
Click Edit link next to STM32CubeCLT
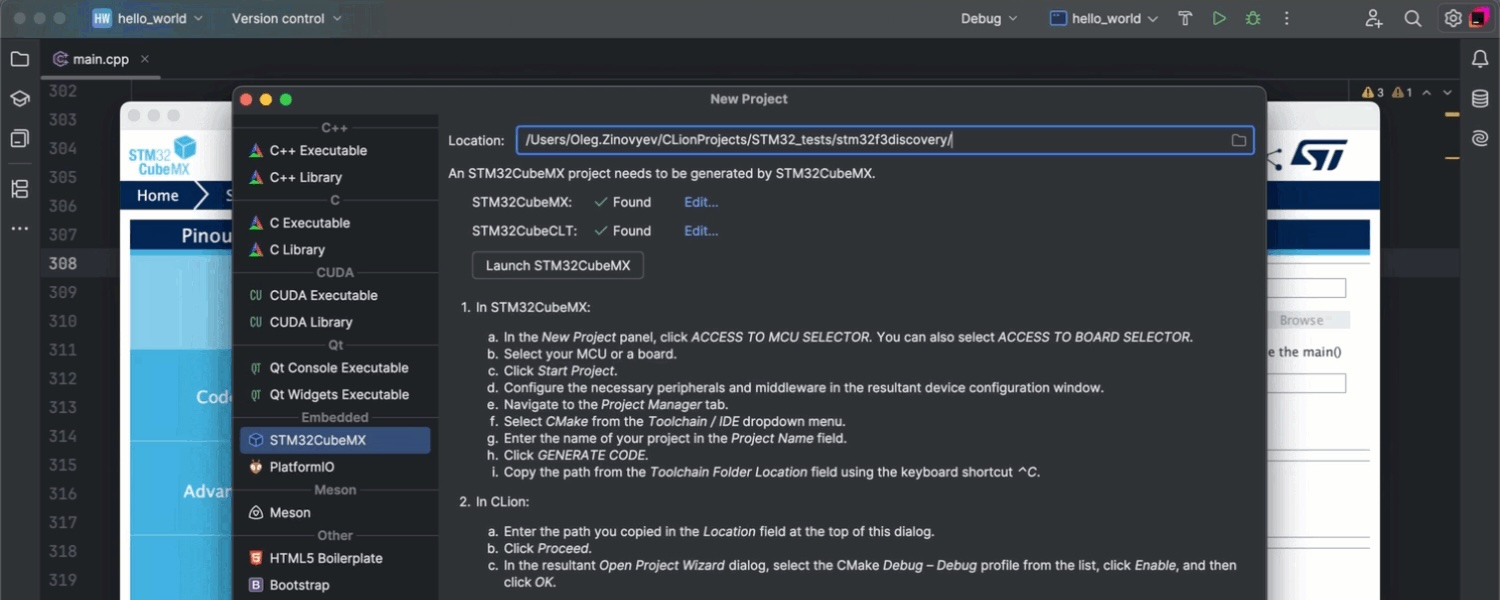pyautogui.click(x=700, y=231)
